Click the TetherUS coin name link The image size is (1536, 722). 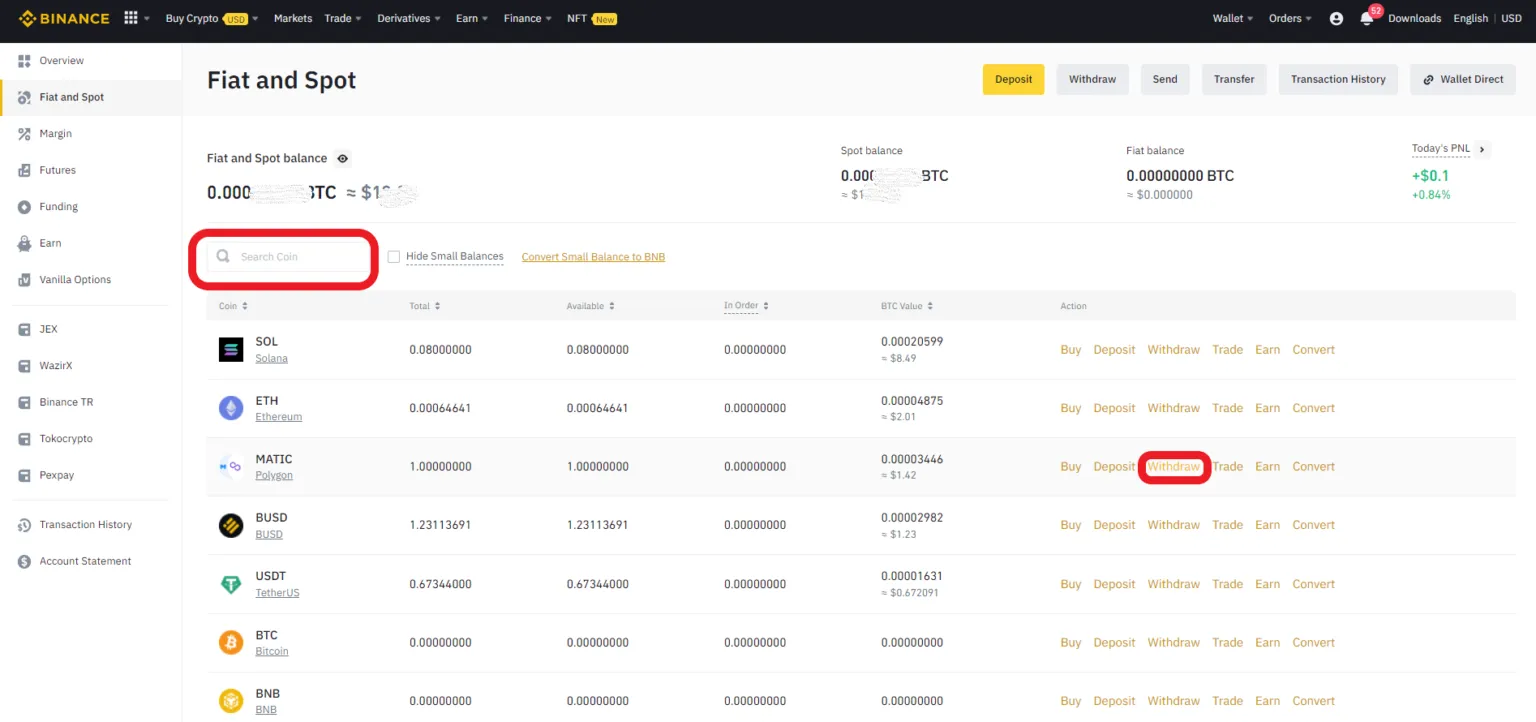[277, 593]
